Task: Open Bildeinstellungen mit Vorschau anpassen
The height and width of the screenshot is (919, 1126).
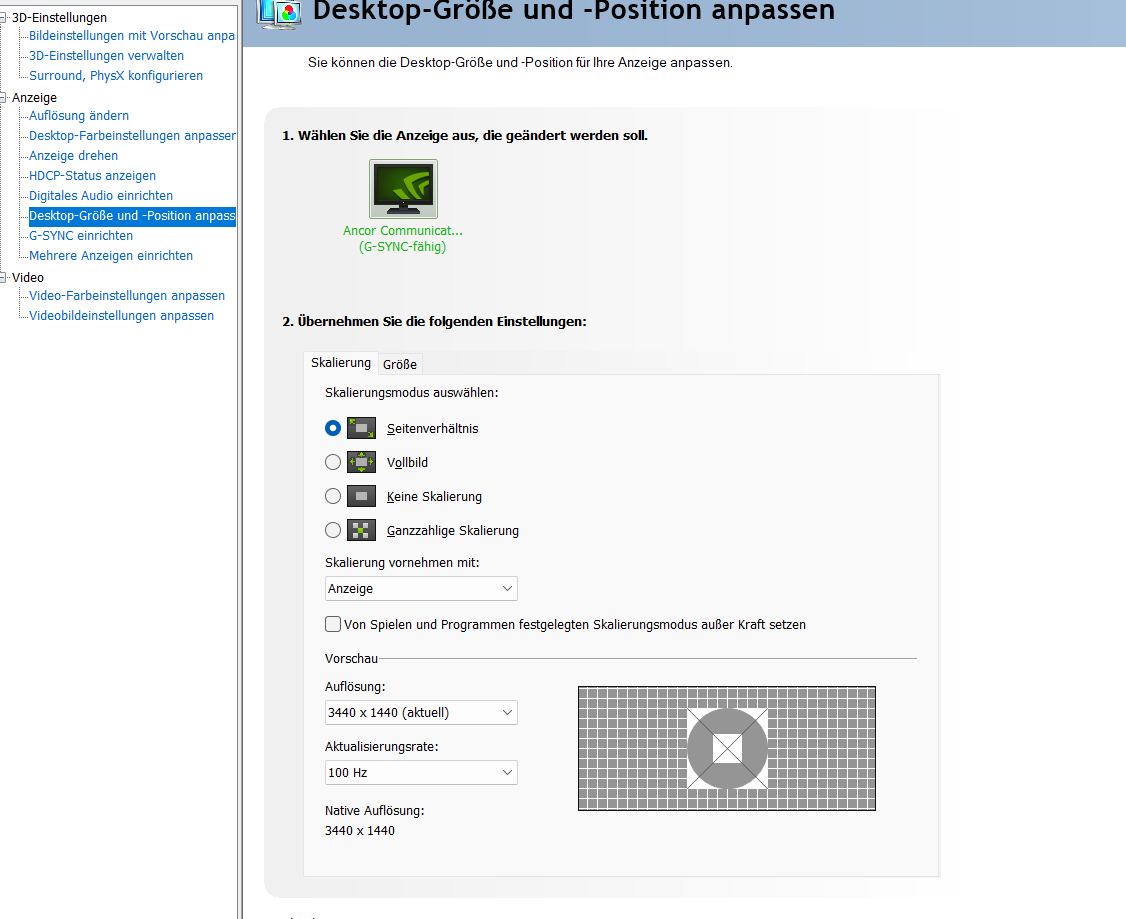Action: coord(131,35)
